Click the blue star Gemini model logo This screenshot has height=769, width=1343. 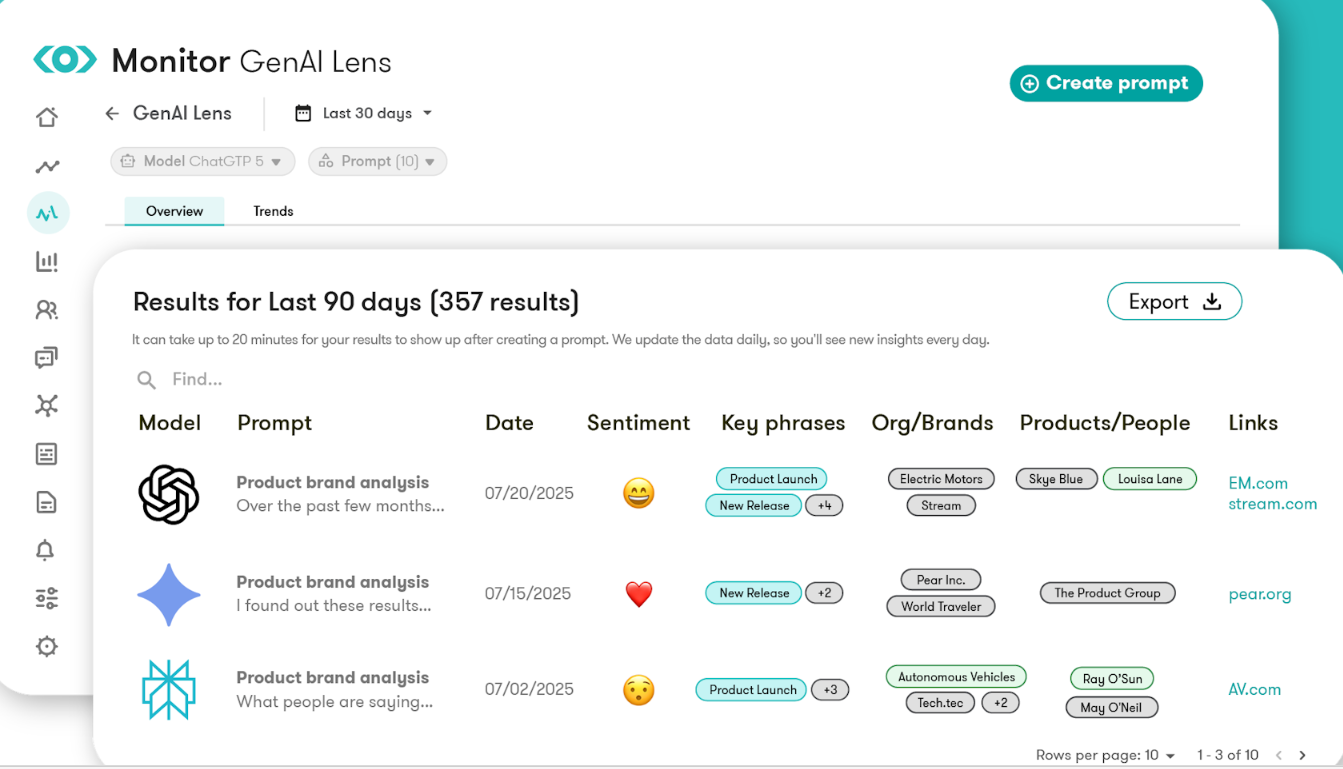(169, 594)
